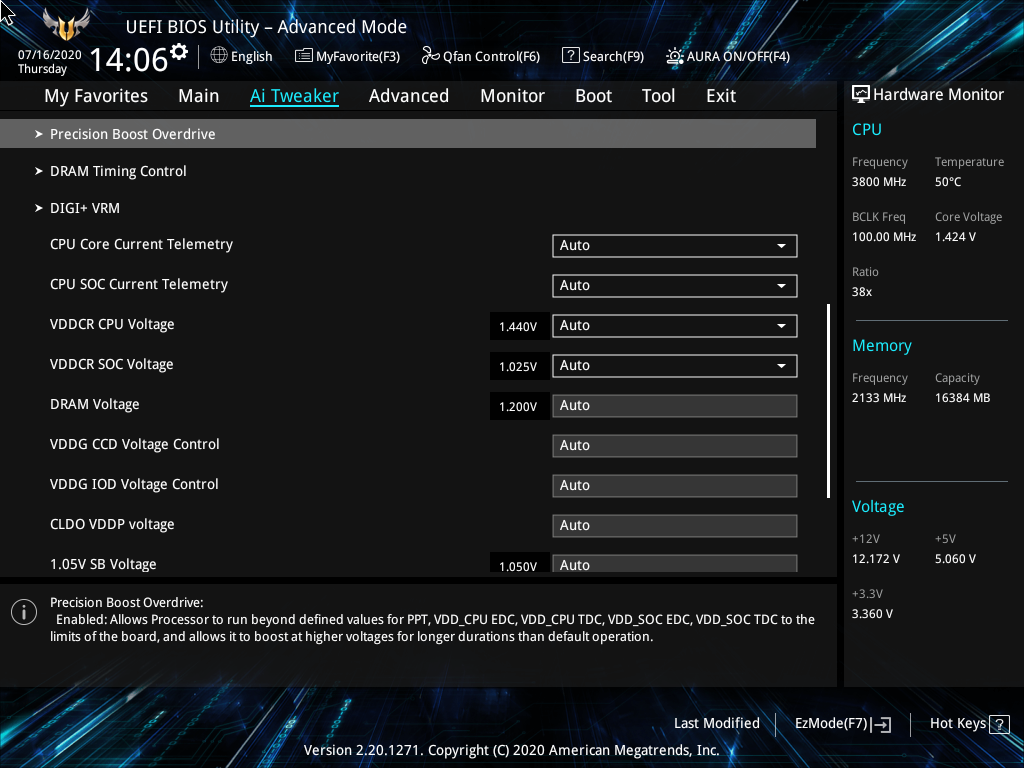The width and height of the screenshot is (1024, 768).
Task: Click CLDO VDDP voltage field
Action: coord(675,526)
